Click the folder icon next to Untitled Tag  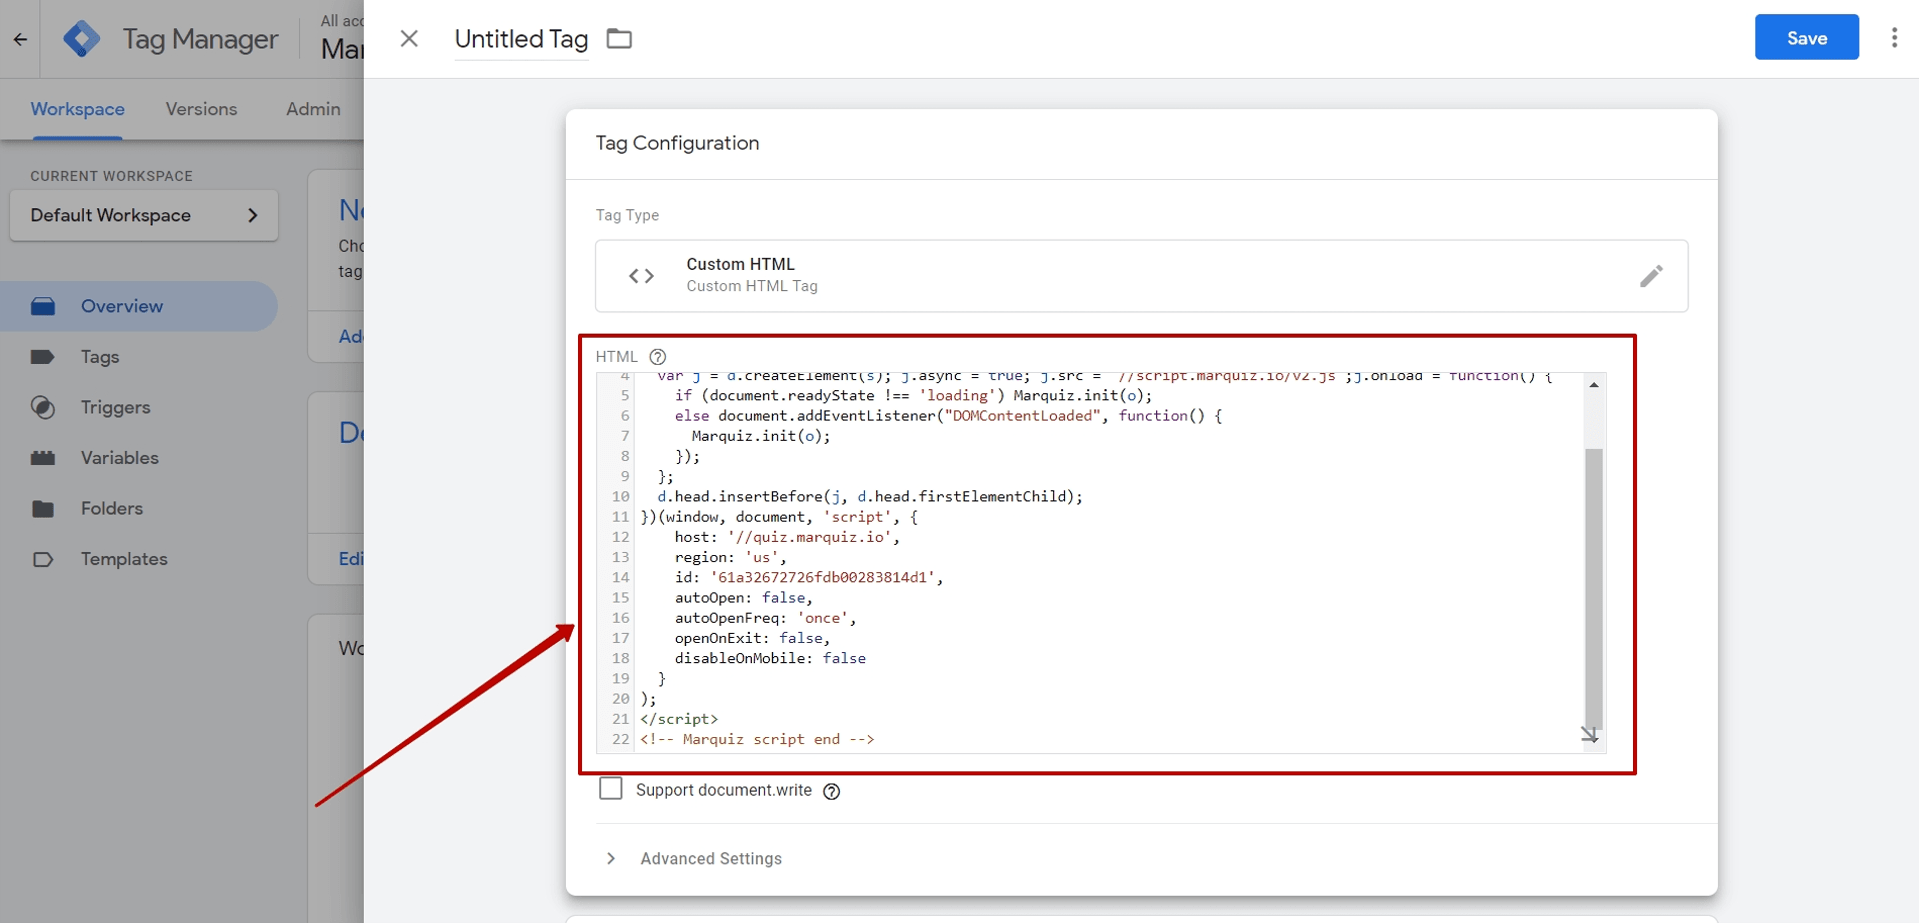[x=619, y=39]
